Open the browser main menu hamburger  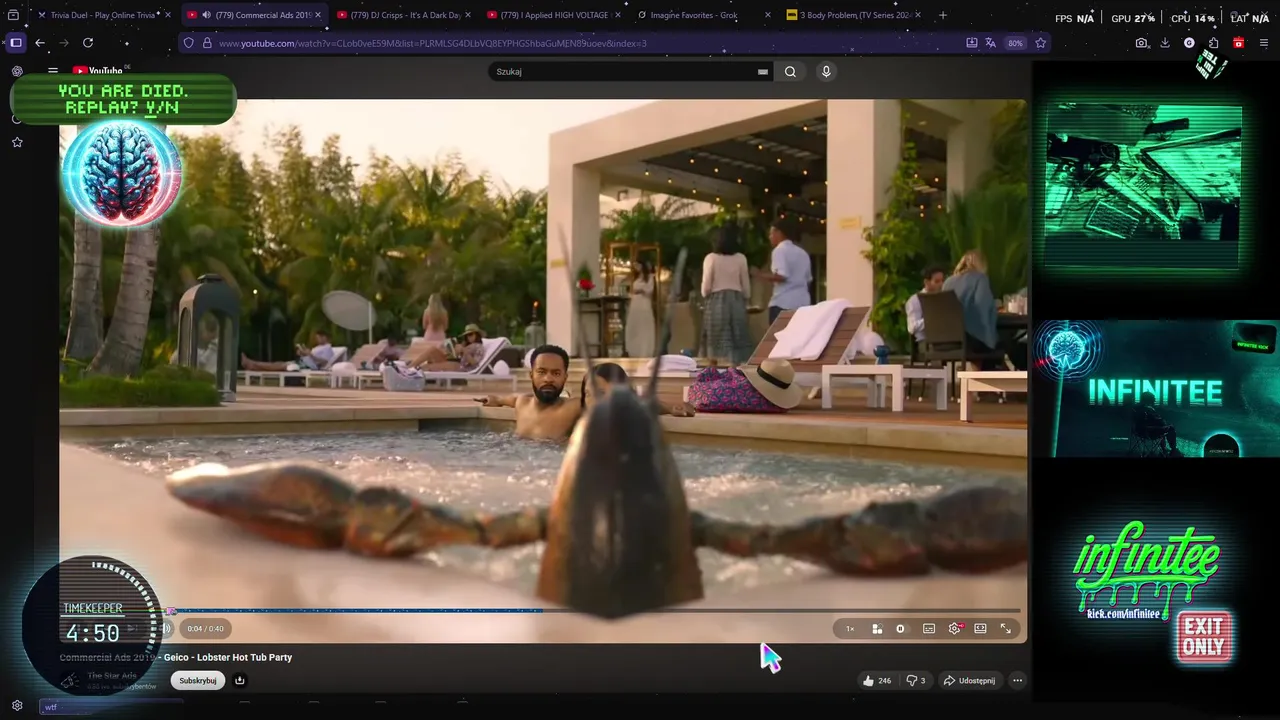point(1263,43)
